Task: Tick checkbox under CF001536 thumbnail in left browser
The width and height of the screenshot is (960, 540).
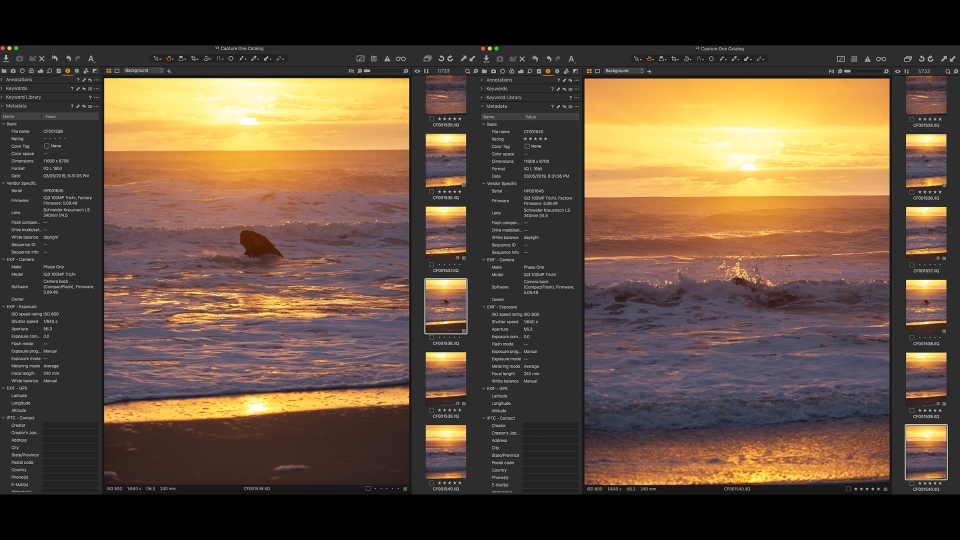Action: 432,192
